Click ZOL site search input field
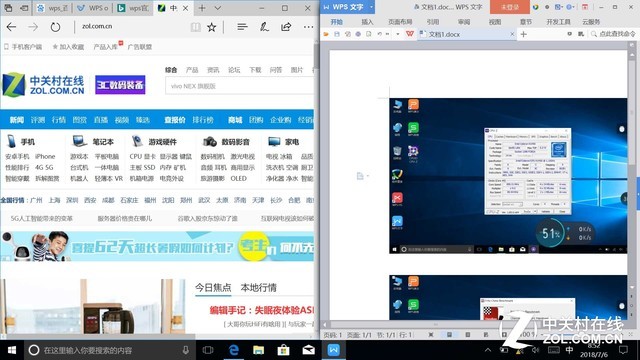 (x=240, y=86)
